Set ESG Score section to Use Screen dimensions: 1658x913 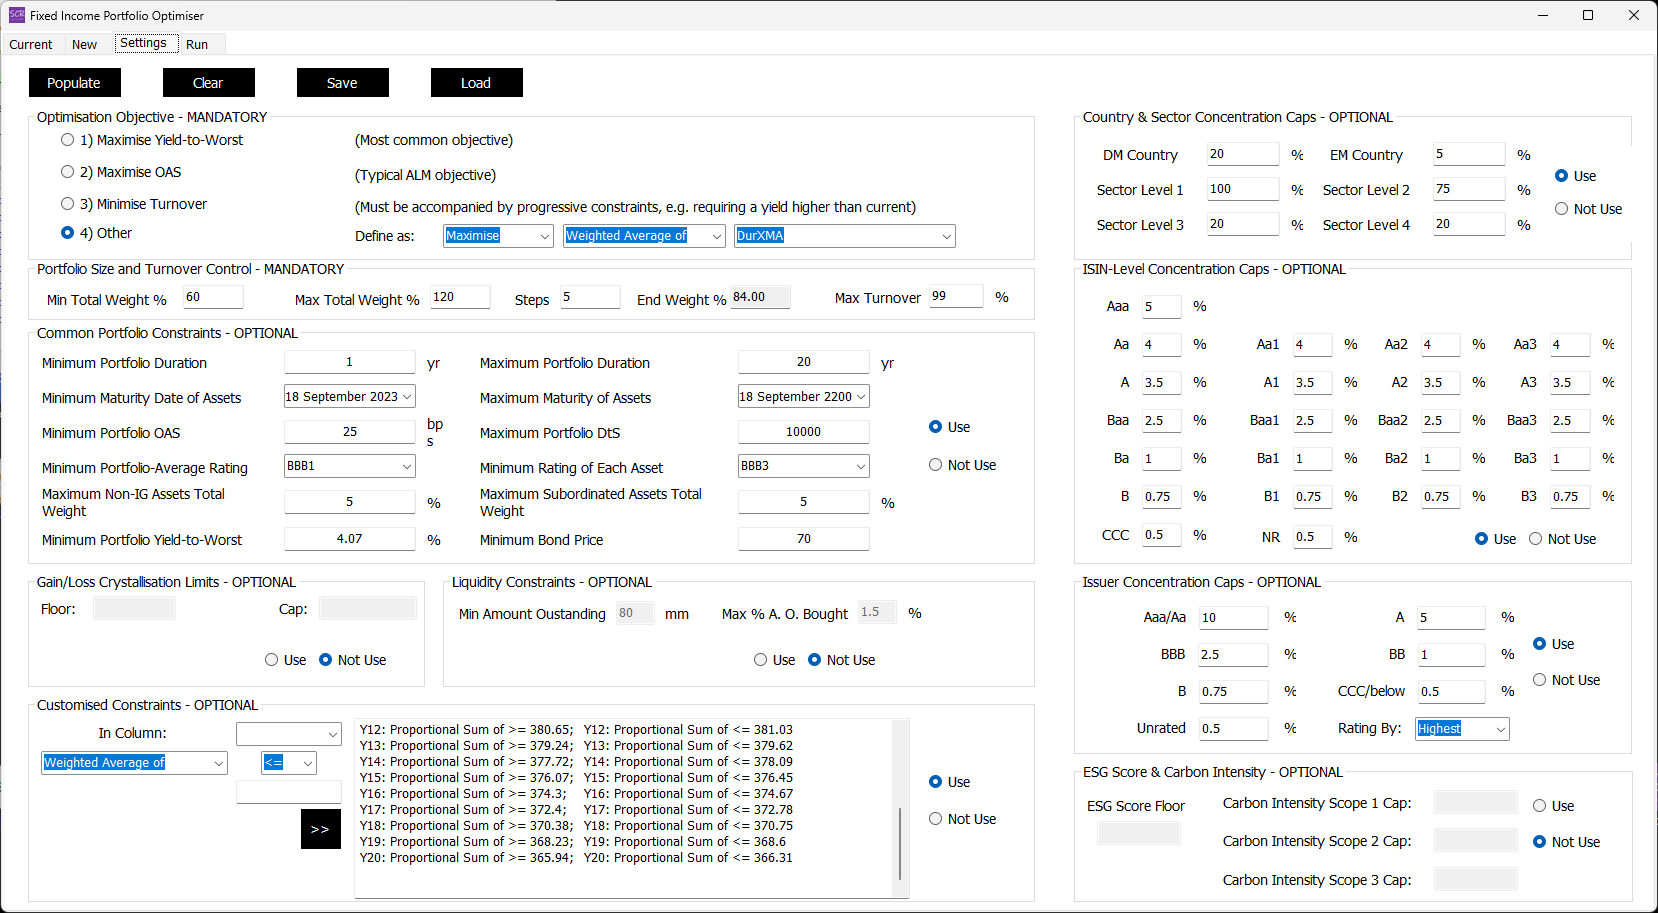[x=1540, y=806]
